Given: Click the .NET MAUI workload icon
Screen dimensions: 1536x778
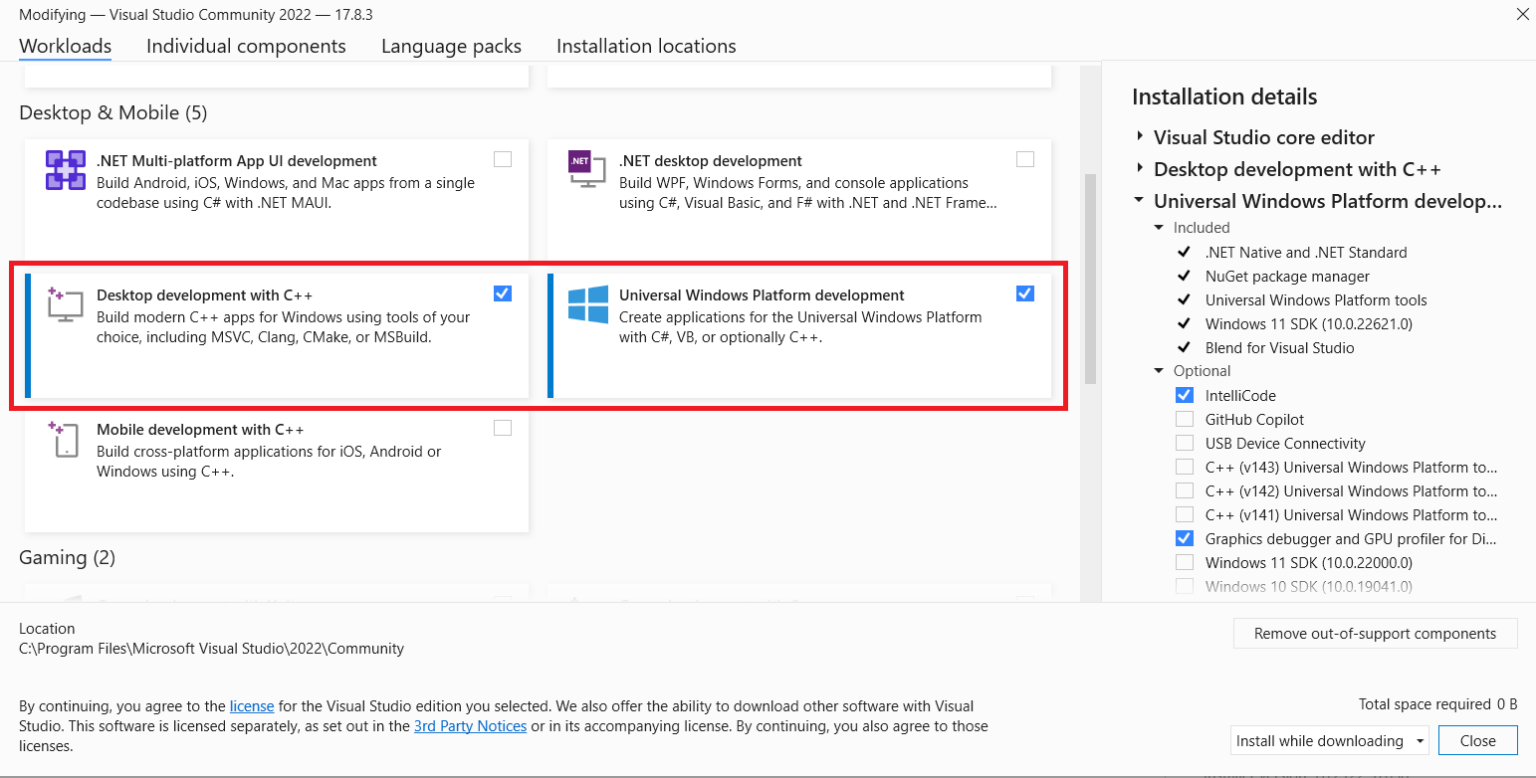Looking at the screenshot, I should (x=65, y=170).
